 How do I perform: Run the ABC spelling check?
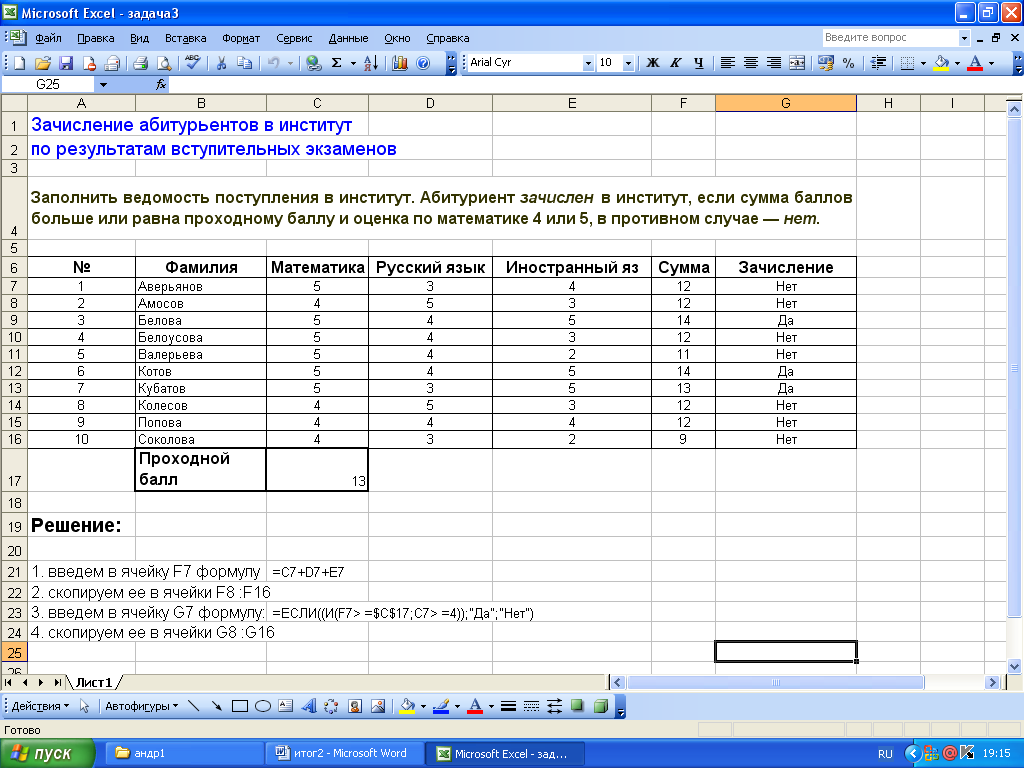click(193, 63)
